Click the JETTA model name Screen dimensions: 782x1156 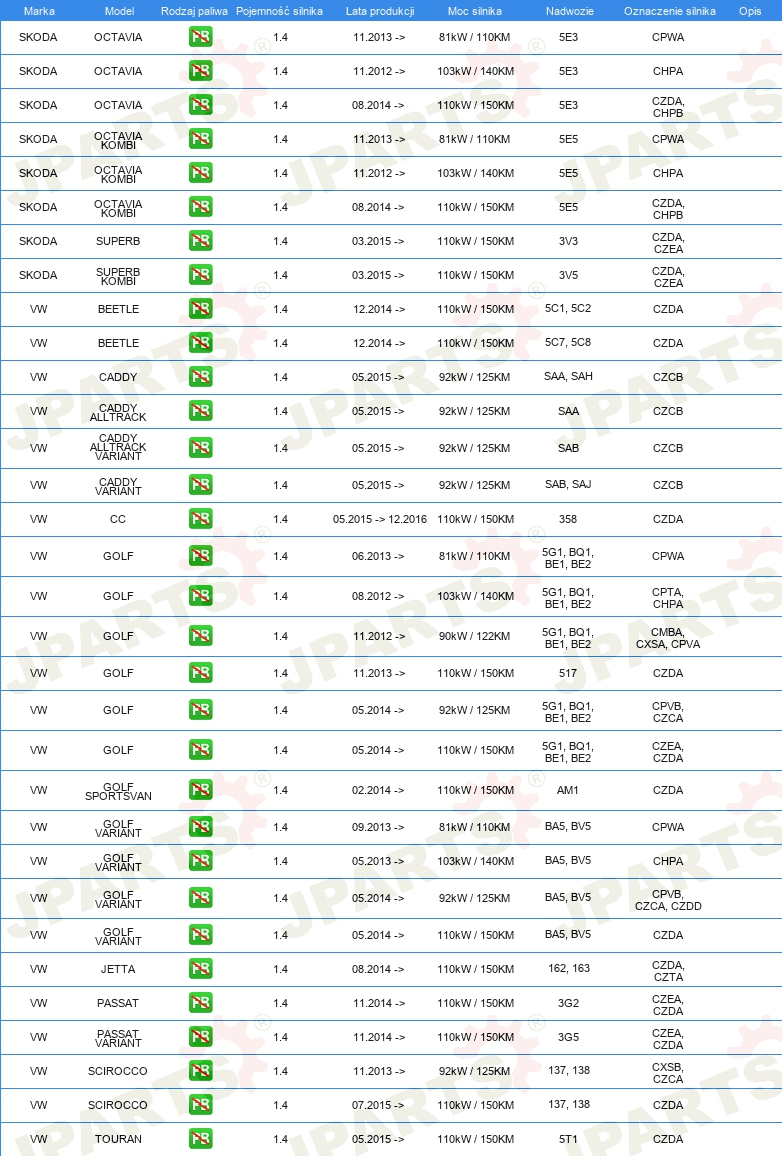[x=118, y=969]
